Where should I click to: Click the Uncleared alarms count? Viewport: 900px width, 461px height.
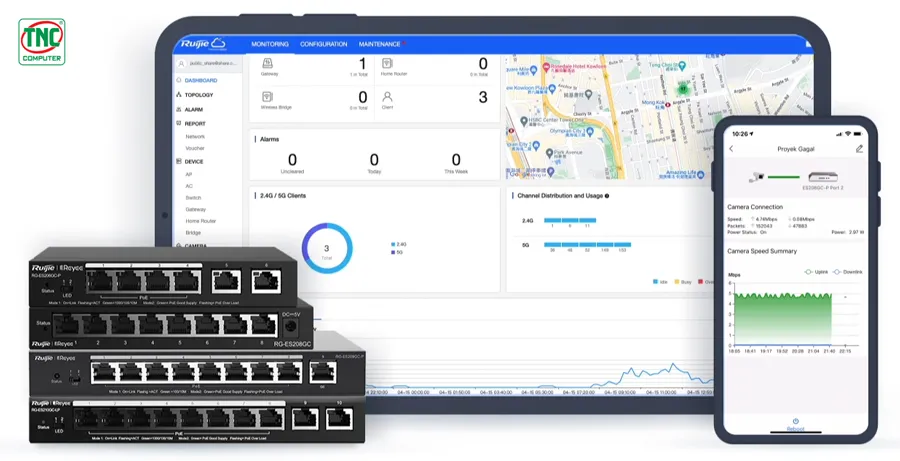pyautogui.click(x=292, y=160)
